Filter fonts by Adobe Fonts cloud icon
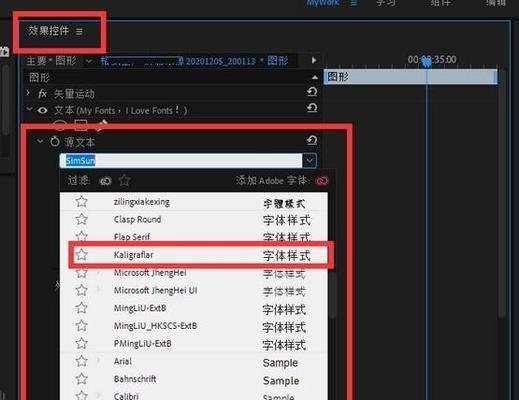Image resolution: width=519 pixels, height=400 pixels. click(x=105, y=181)
